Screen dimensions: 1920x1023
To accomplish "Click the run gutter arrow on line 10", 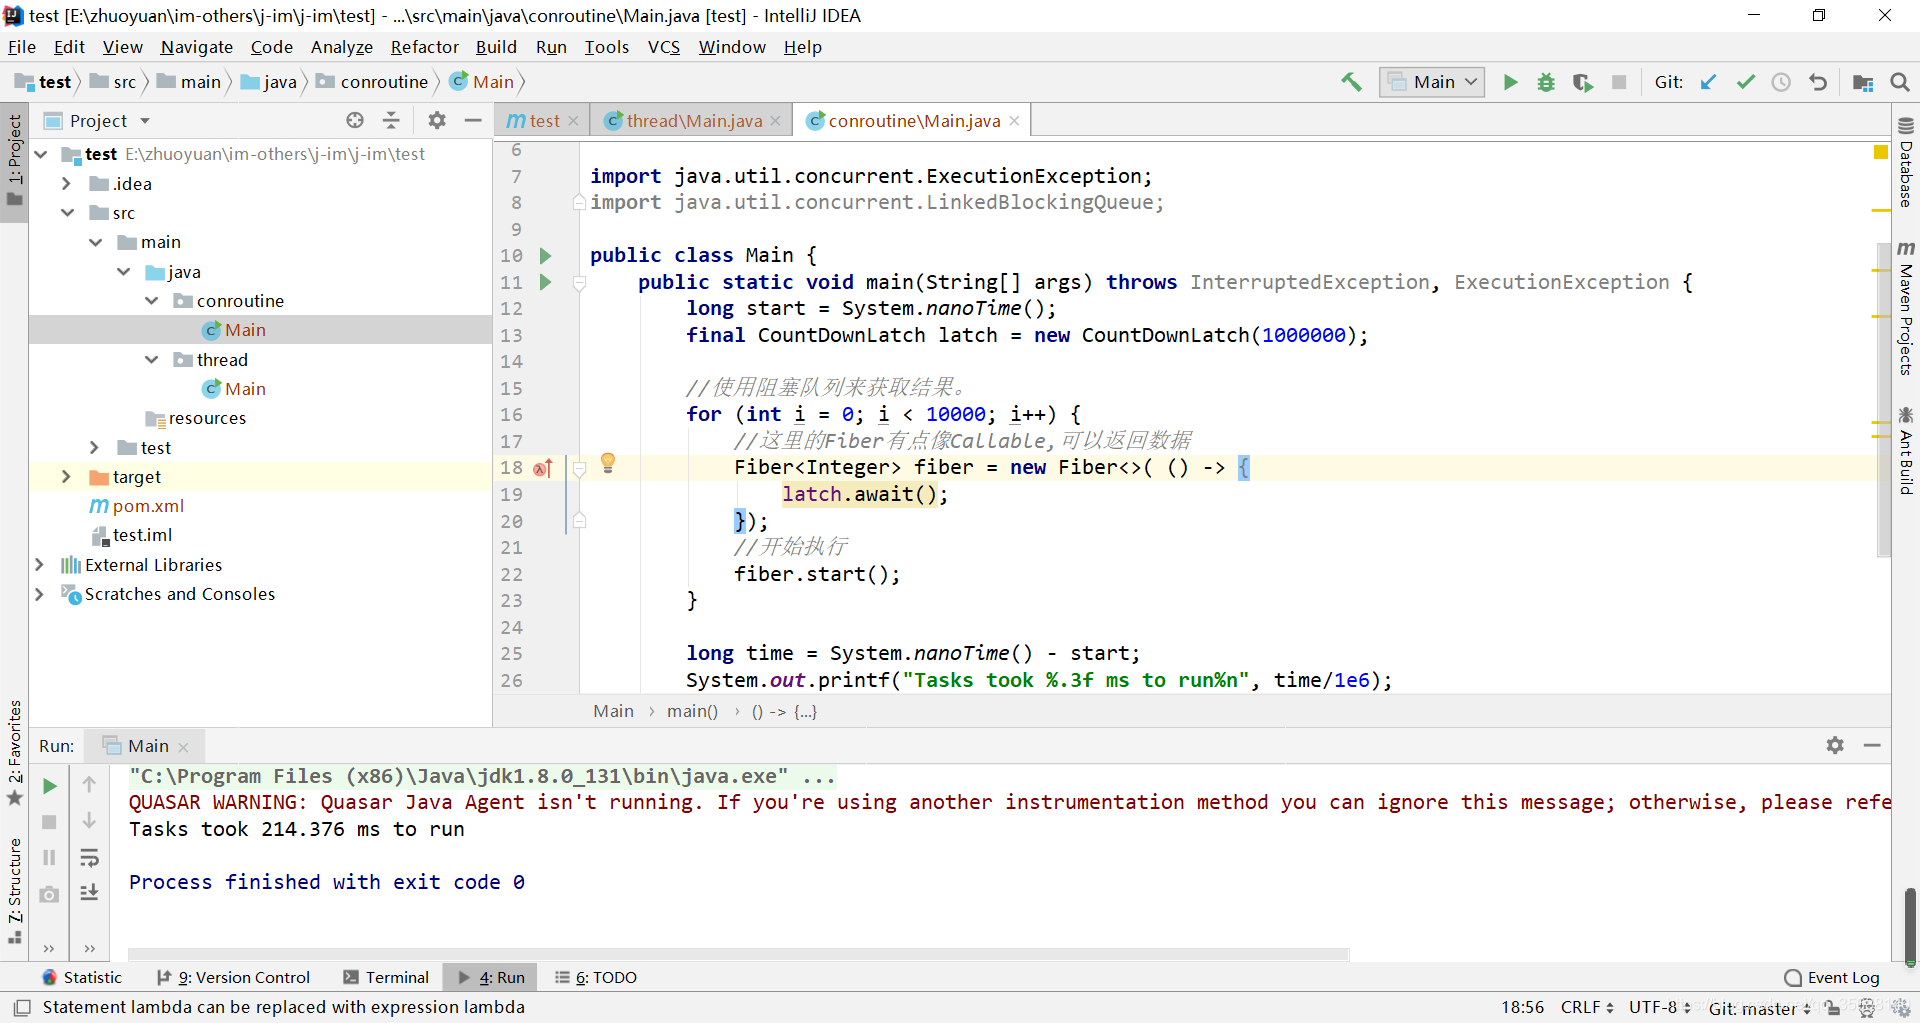I will pyautogui.click(x=545, y=255).
